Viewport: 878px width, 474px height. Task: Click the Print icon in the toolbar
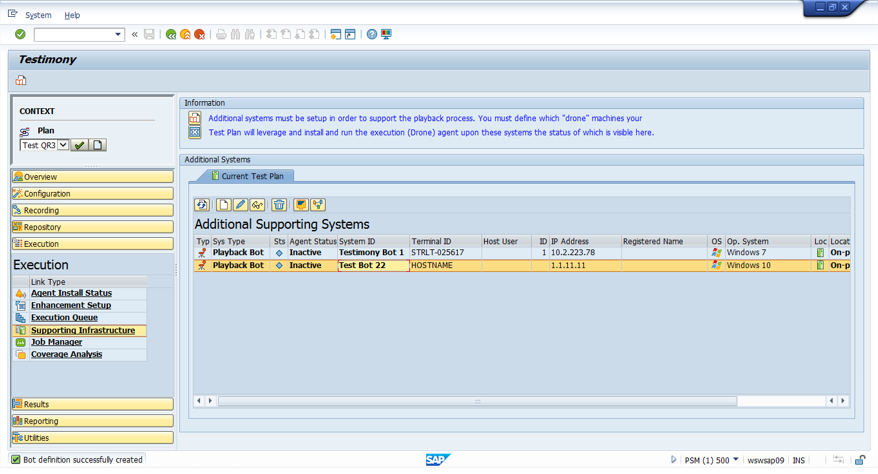point(221,35)
